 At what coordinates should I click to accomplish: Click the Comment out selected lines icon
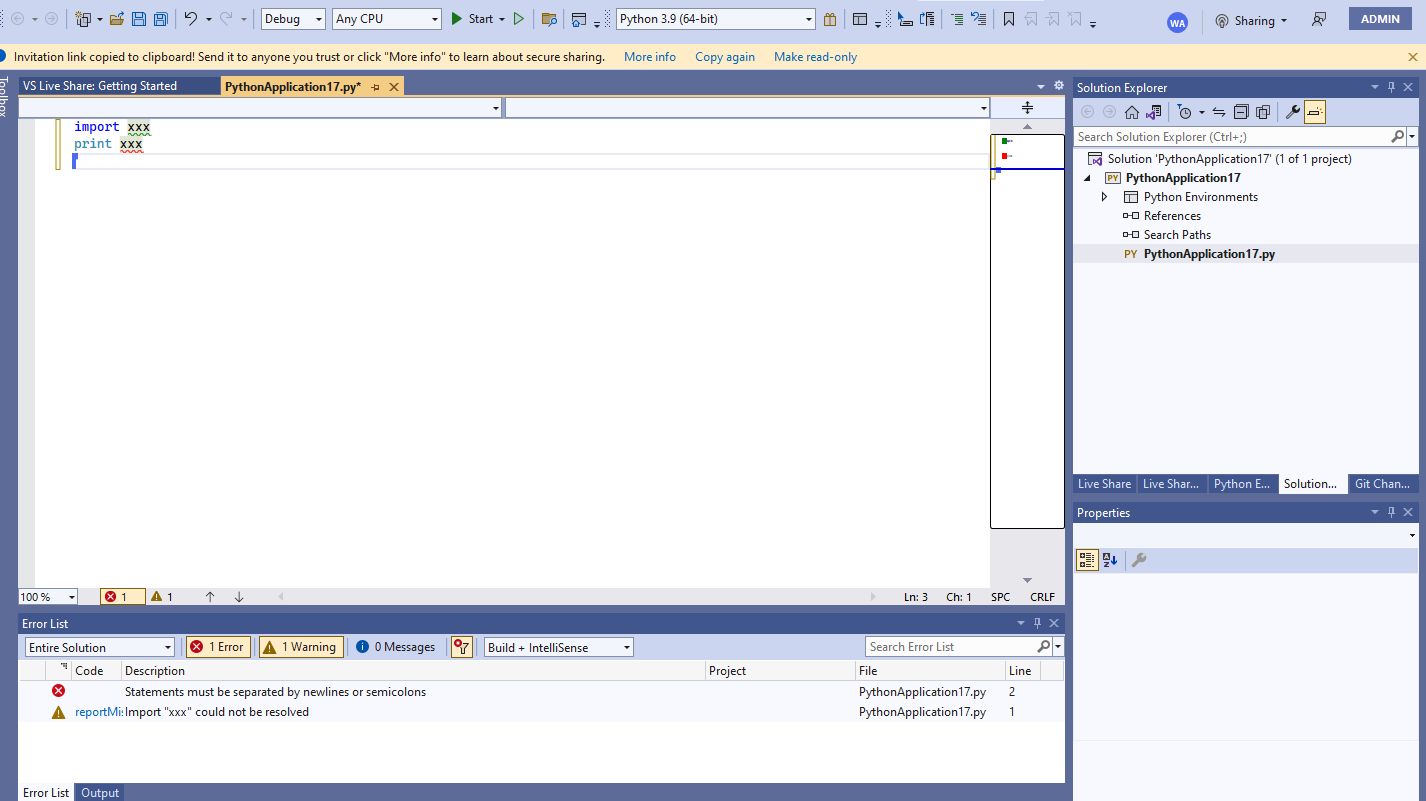point(957,19)
